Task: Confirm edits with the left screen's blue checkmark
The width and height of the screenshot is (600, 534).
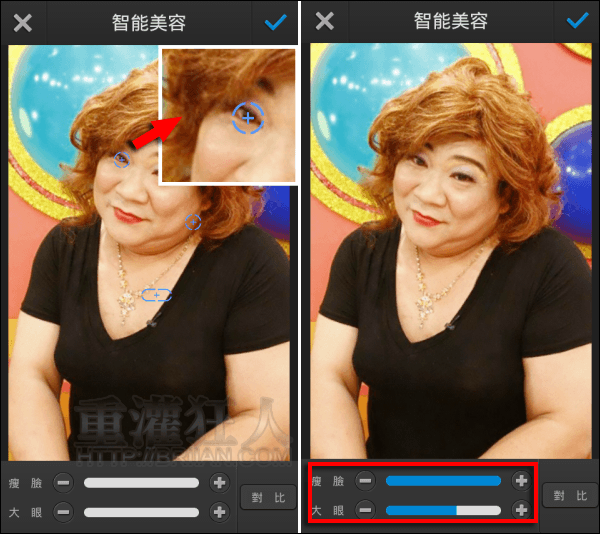Action: pyautogui.click(x=276, y=23)
